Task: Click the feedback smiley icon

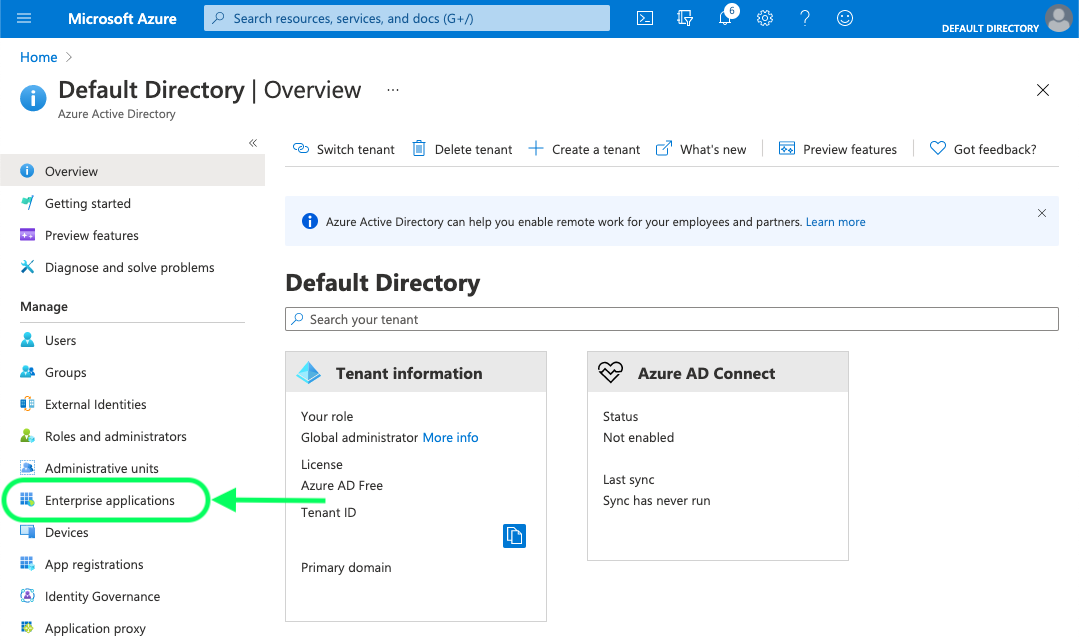Action: [x=844, y=19]
